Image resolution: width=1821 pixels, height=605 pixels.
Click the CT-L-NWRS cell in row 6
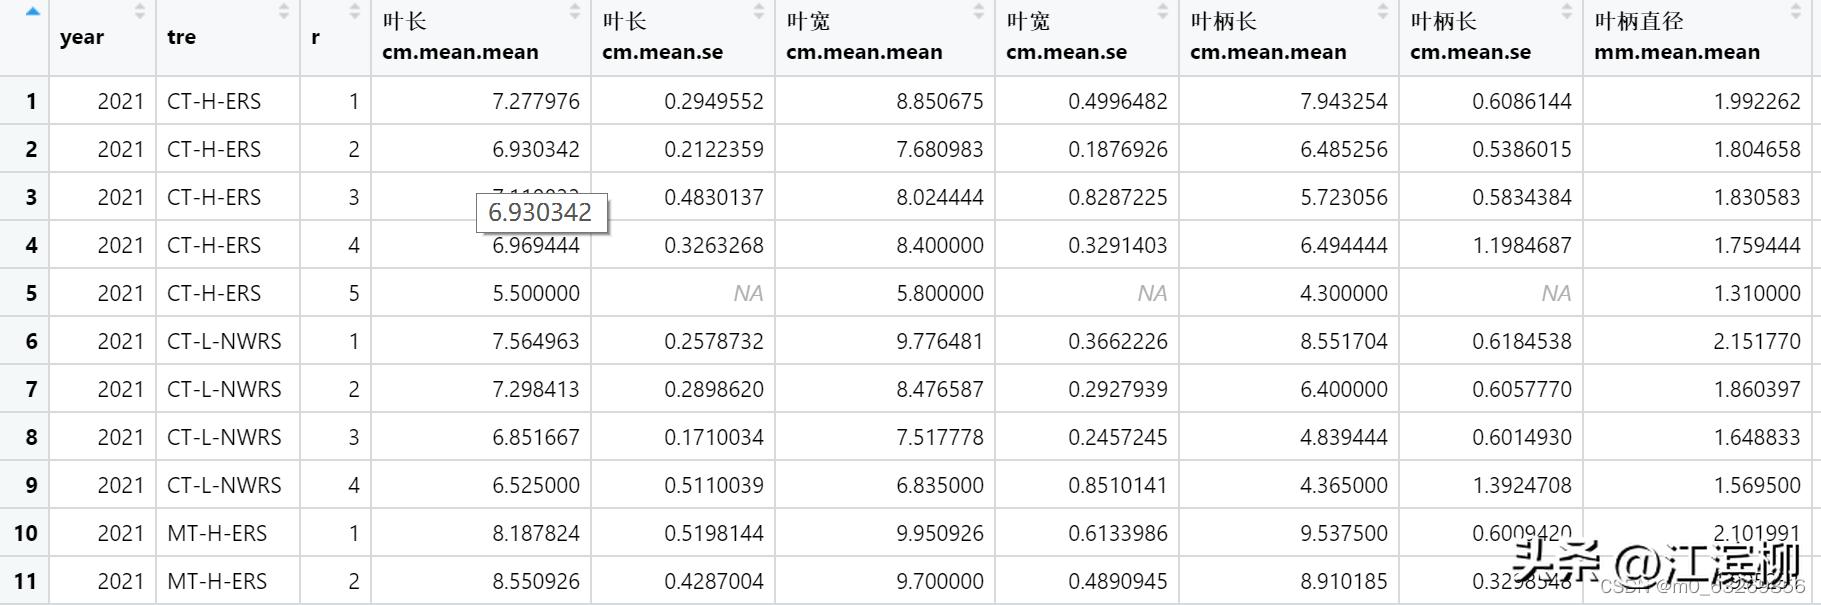tap(224, 341)
